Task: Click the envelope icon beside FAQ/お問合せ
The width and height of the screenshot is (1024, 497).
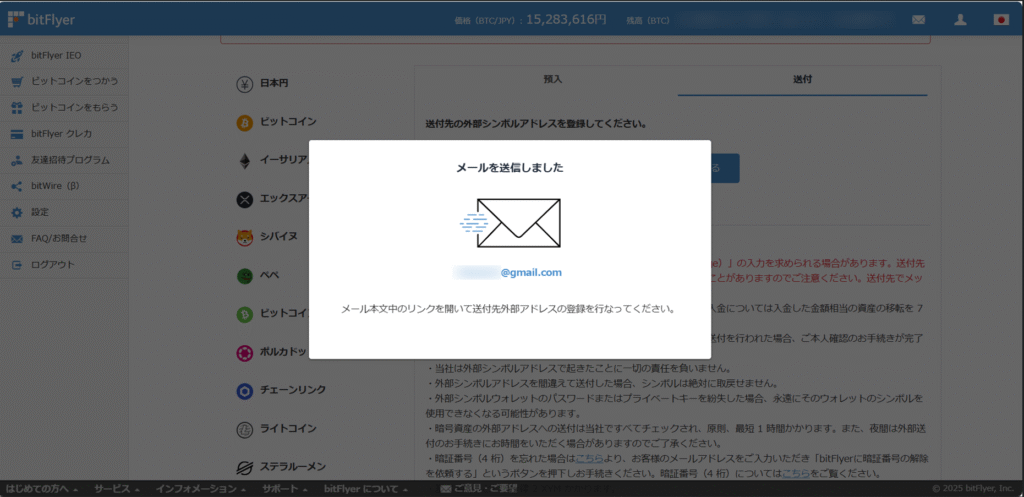Action: (x=18, y=239)
